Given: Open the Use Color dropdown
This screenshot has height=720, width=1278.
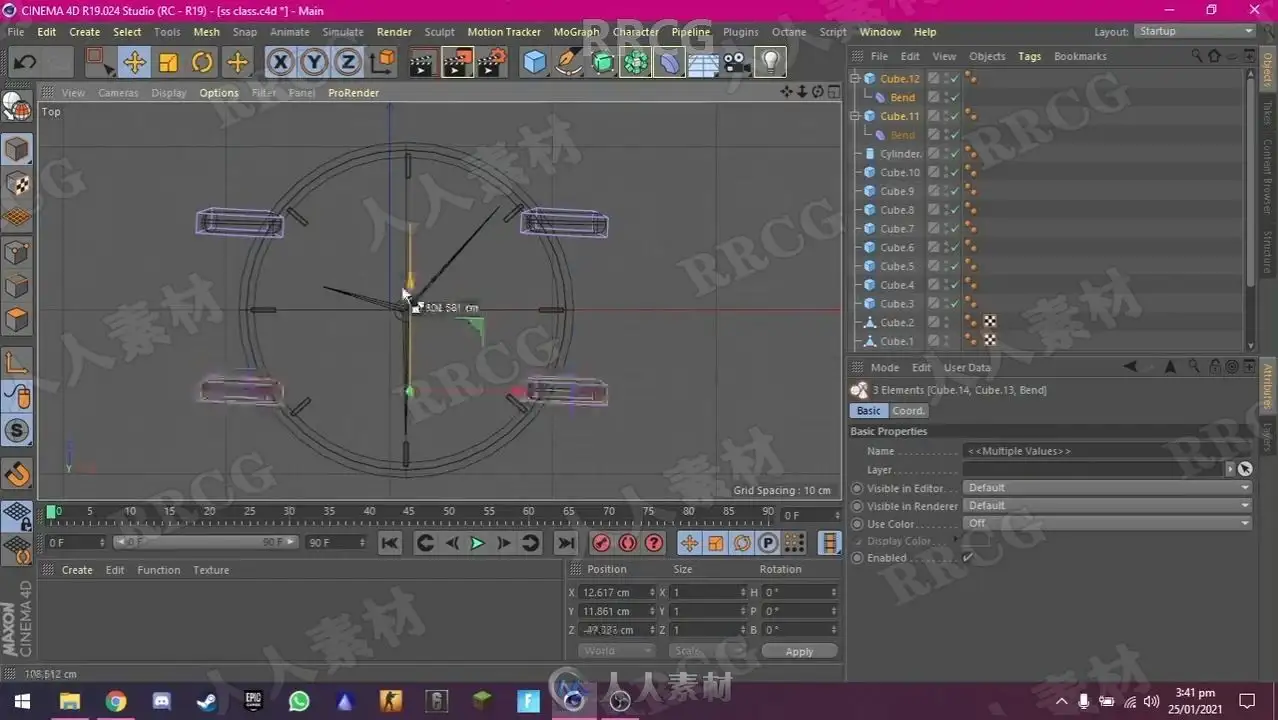Looking at the screenshot, I should [x=1106, y=523].
